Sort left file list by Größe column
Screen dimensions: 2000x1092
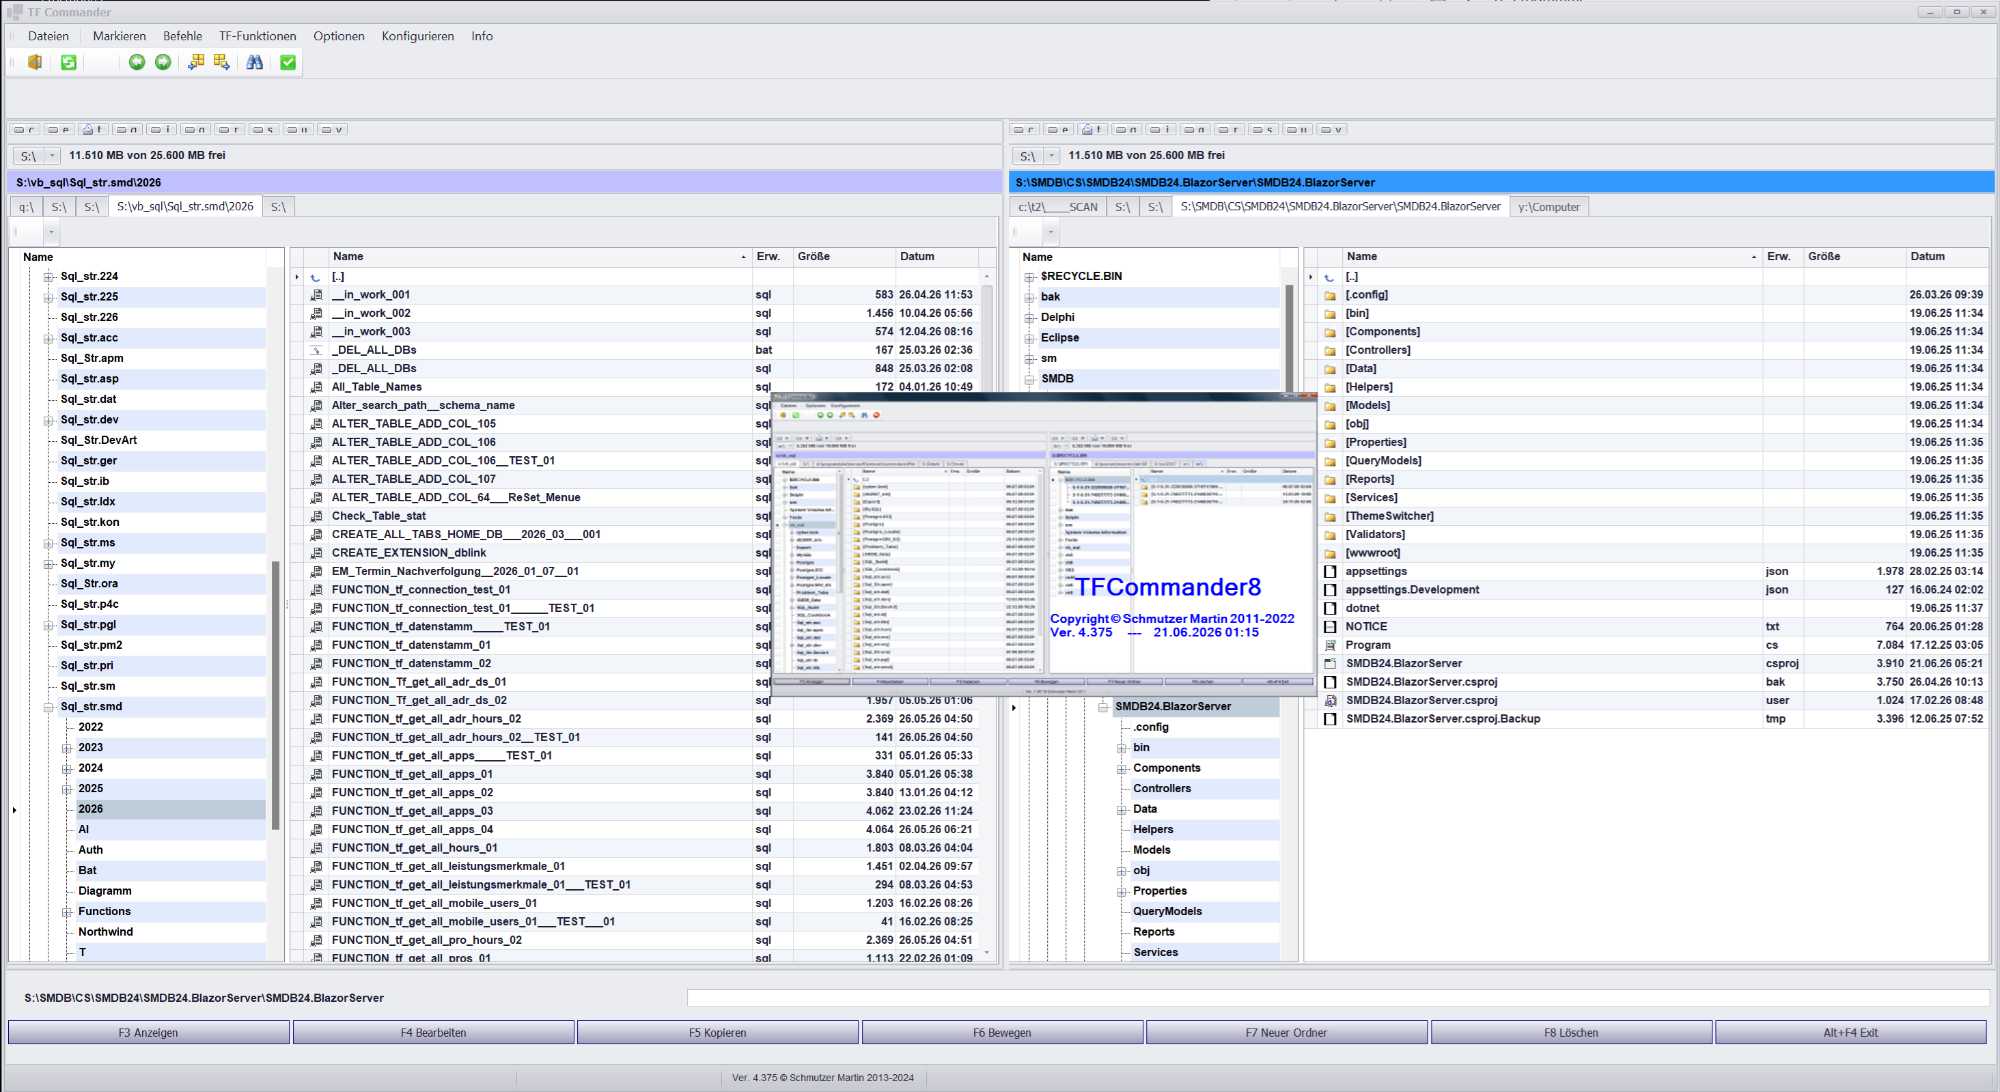[844, 257]
